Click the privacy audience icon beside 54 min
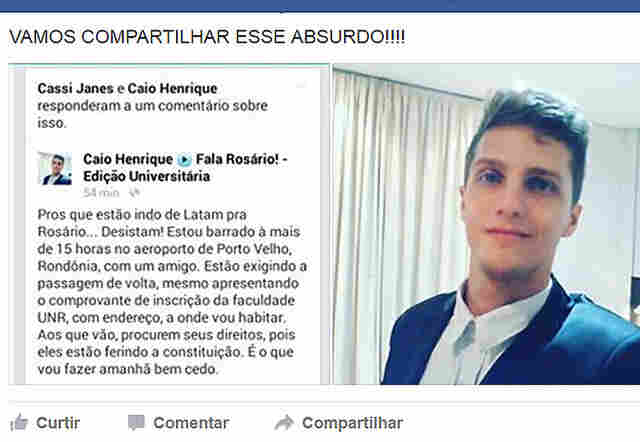The image size is (640, 442). click(x=134, y=193)
